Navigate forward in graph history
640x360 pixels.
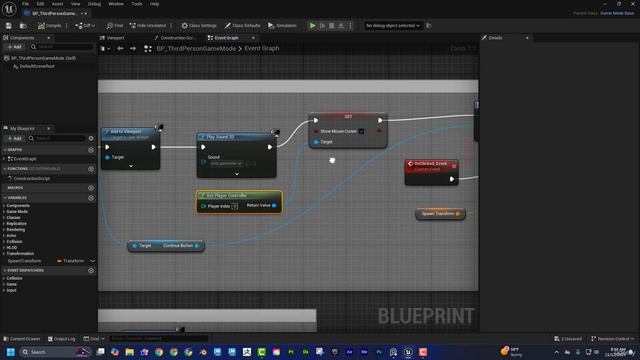pos(133,48)
